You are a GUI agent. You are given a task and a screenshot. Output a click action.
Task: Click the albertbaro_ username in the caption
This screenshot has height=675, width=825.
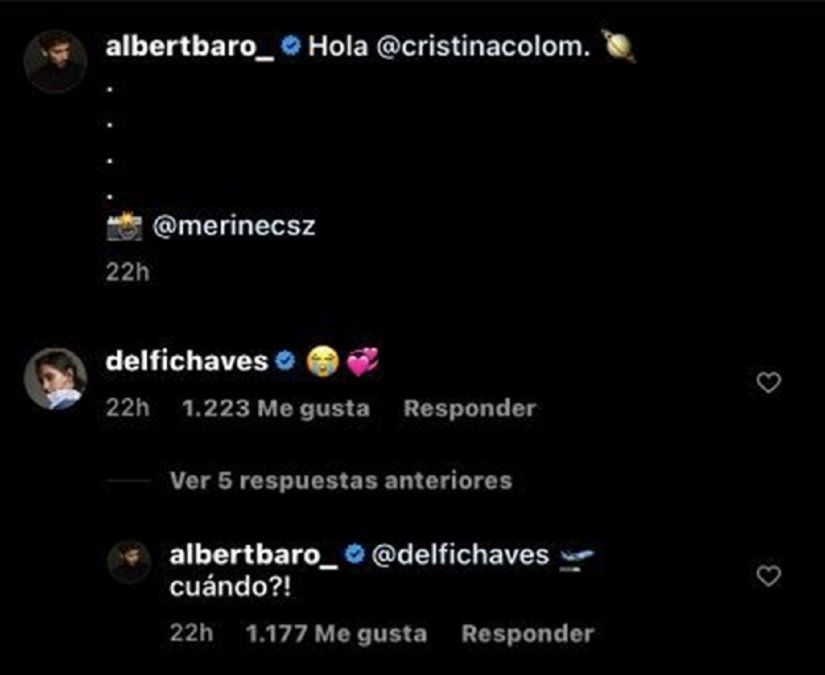pyautogui.click(x=190, y=46)
